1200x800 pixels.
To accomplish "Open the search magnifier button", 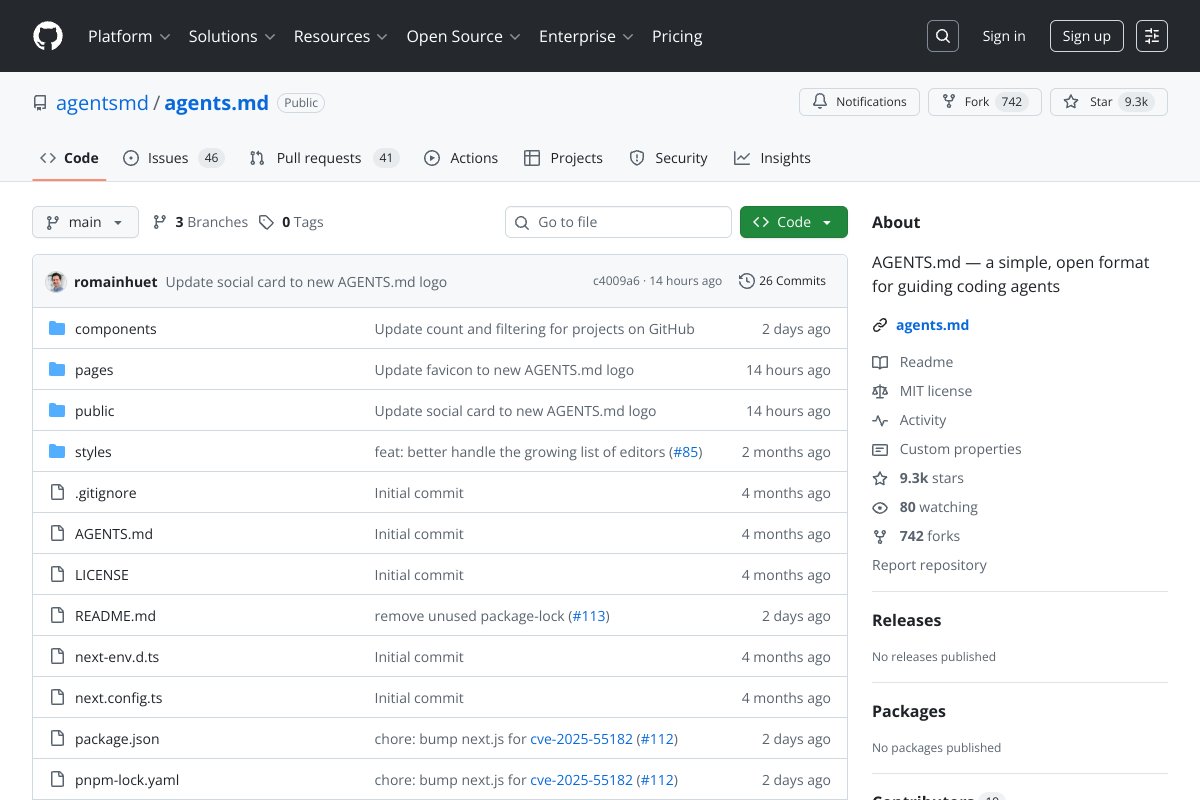I will coord(943,36).
